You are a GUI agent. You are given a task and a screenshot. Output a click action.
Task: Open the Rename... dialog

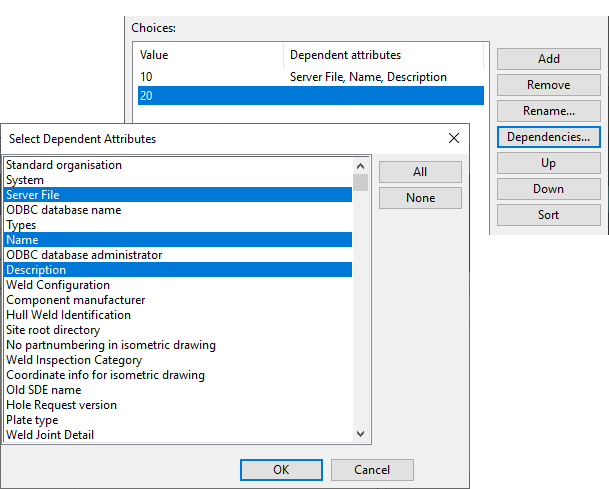548,111
